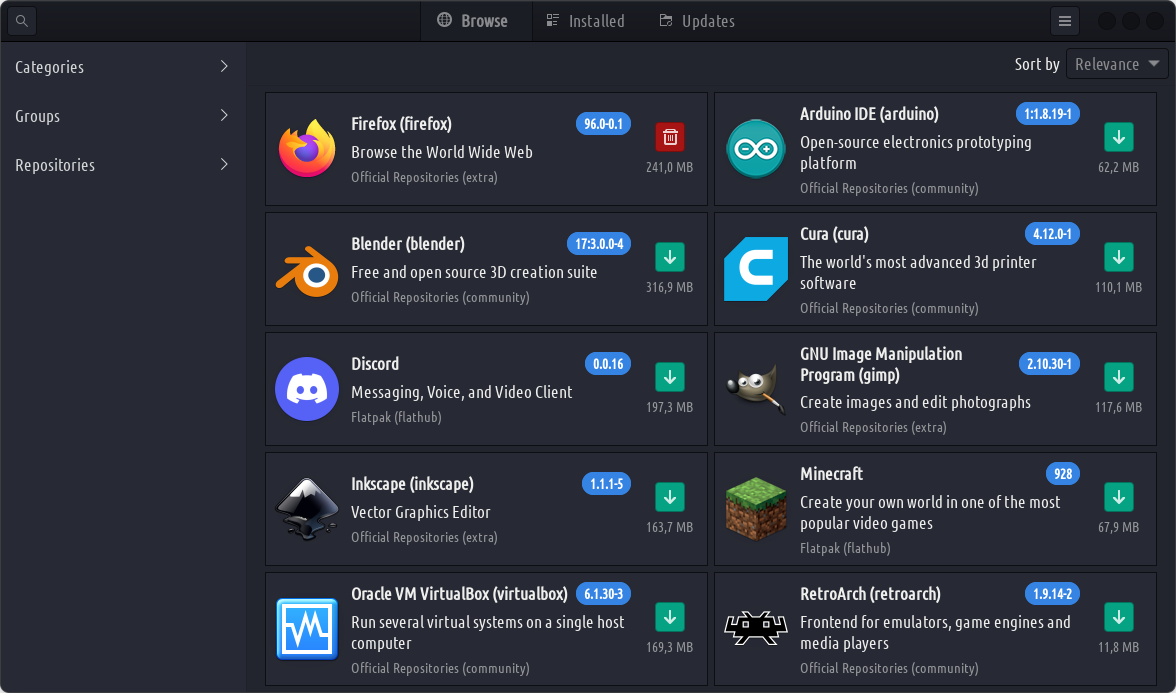Open Oracle VM VirtualBox details
Viewport: 1176px width, 693px height.
tap(459, 594)
